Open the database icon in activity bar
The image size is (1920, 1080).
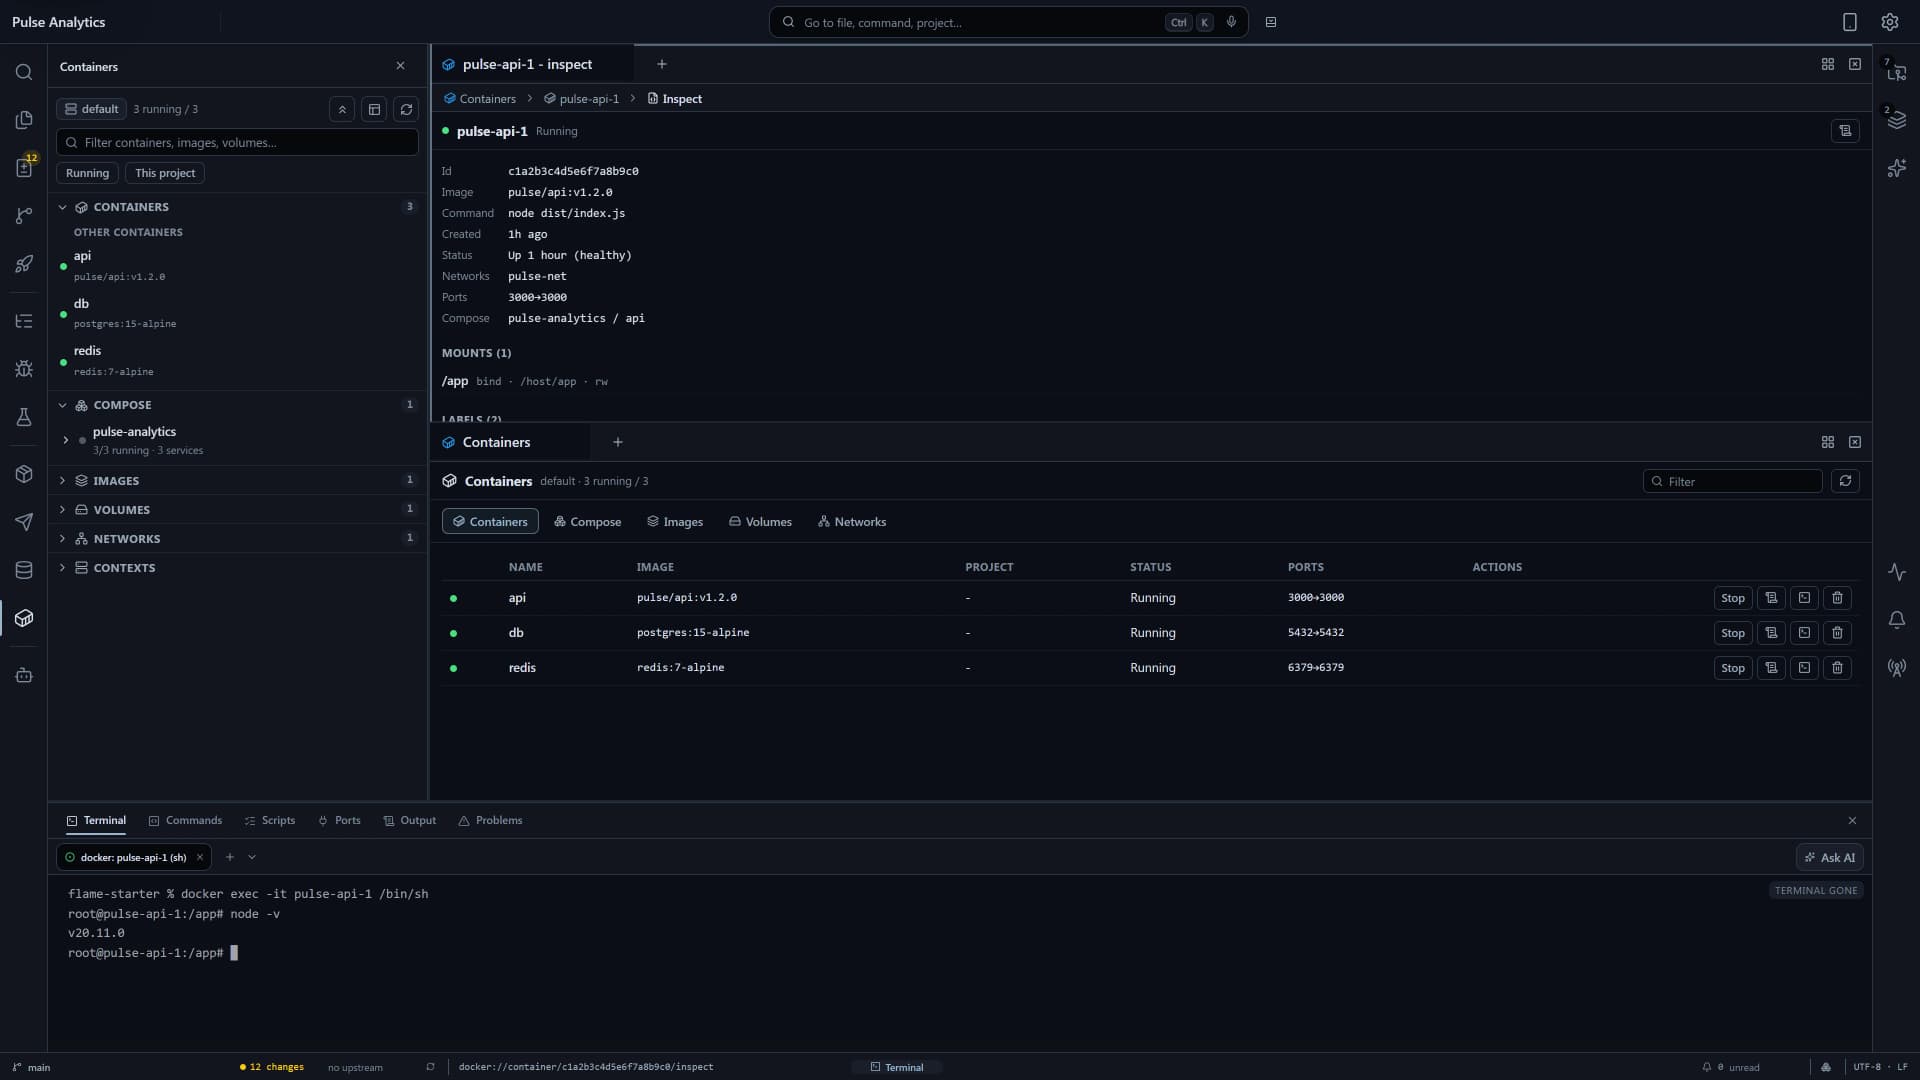[x=24, y=570]
